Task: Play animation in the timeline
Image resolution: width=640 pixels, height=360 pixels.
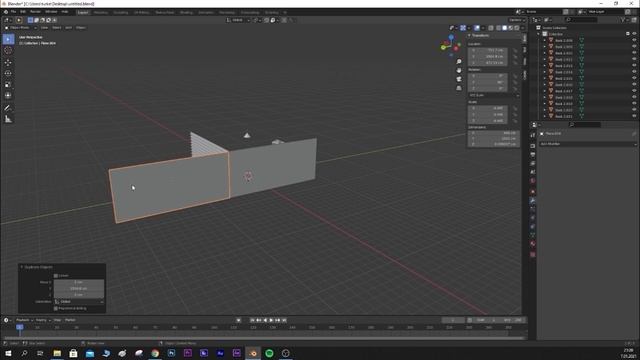Action: (x=271, y=320)
